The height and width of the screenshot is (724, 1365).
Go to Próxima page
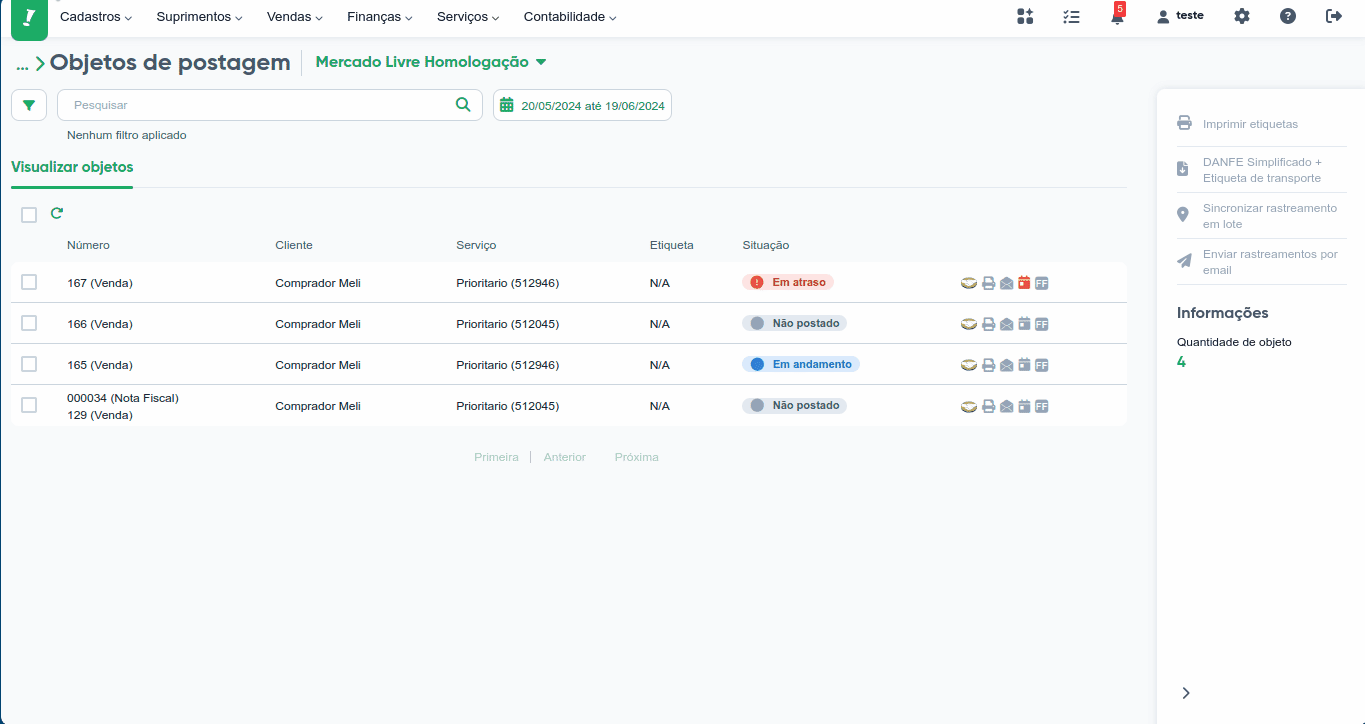(x=637, y=457)
